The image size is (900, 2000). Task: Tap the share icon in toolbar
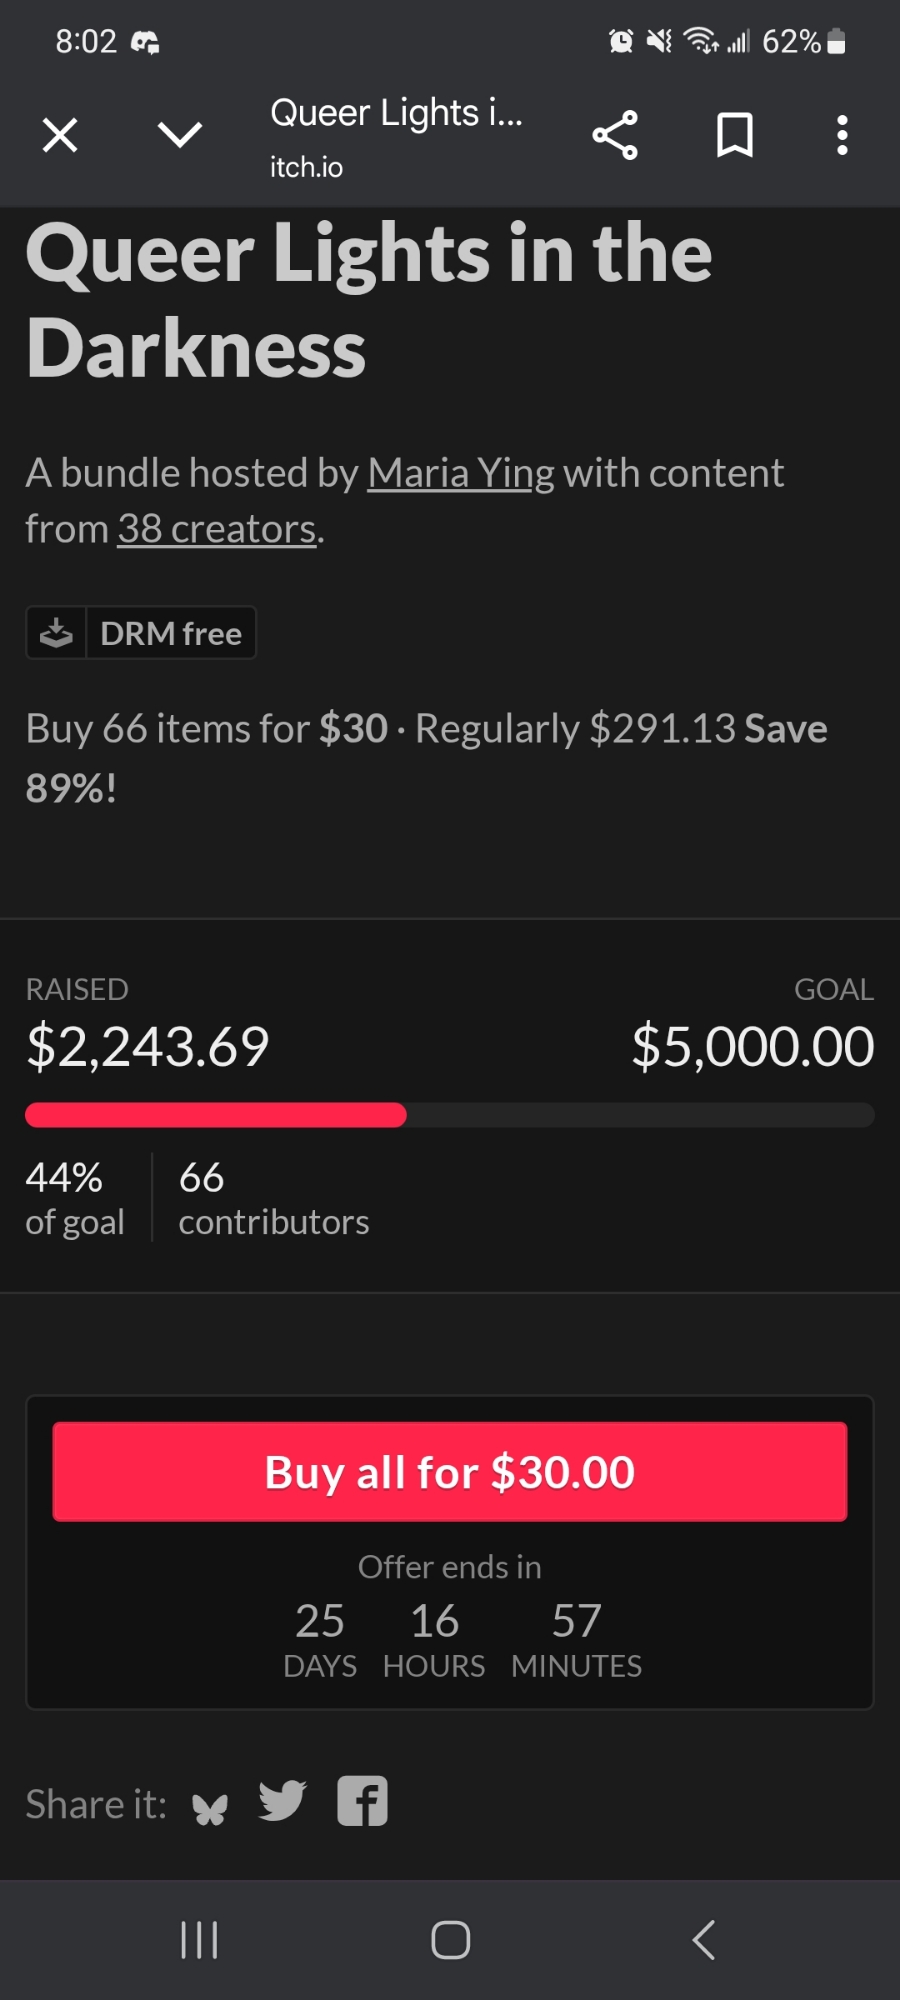(x=615, y=135)
